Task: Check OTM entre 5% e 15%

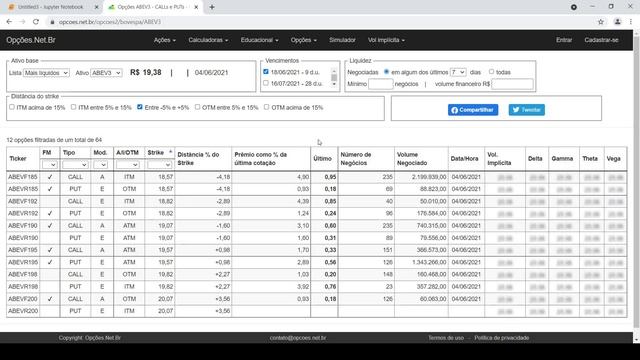Action: [x=198, y=107]
